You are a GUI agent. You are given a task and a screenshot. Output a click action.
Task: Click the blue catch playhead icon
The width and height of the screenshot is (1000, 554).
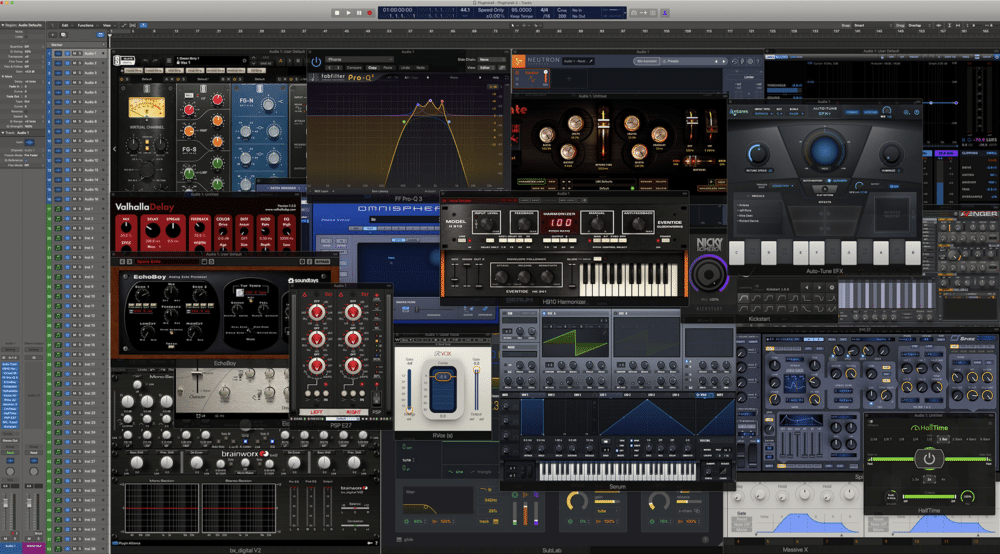[x=143, y=26]
